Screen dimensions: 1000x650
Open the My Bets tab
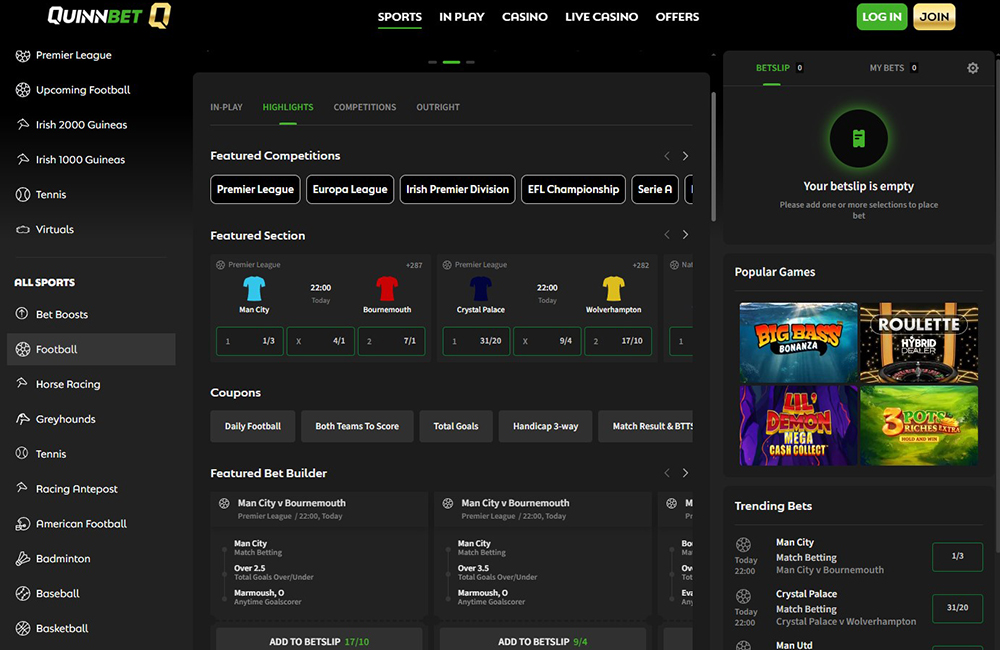click(893, 68)
